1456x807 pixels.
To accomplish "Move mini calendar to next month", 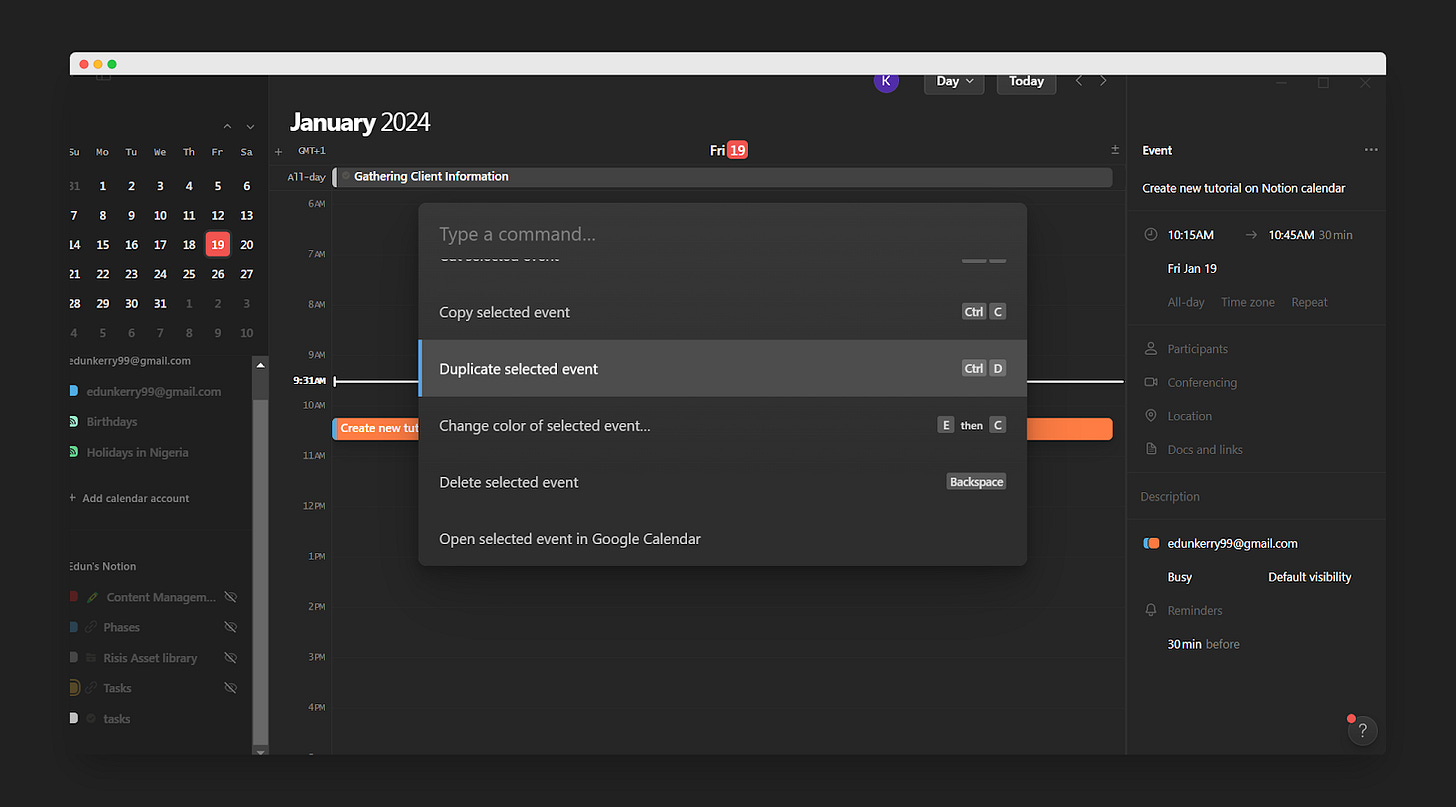I will coord(250,126).
